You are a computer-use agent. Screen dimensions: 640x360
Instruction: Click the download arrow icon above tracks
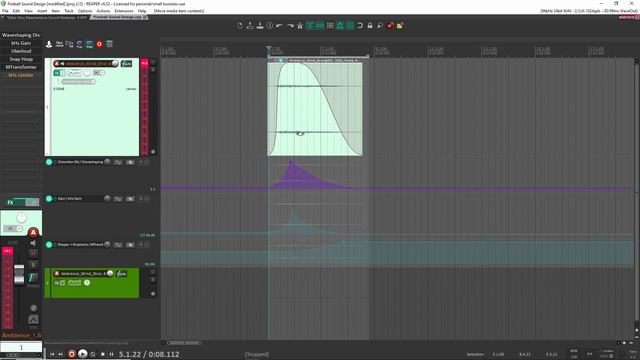click(x=49, y=44)
